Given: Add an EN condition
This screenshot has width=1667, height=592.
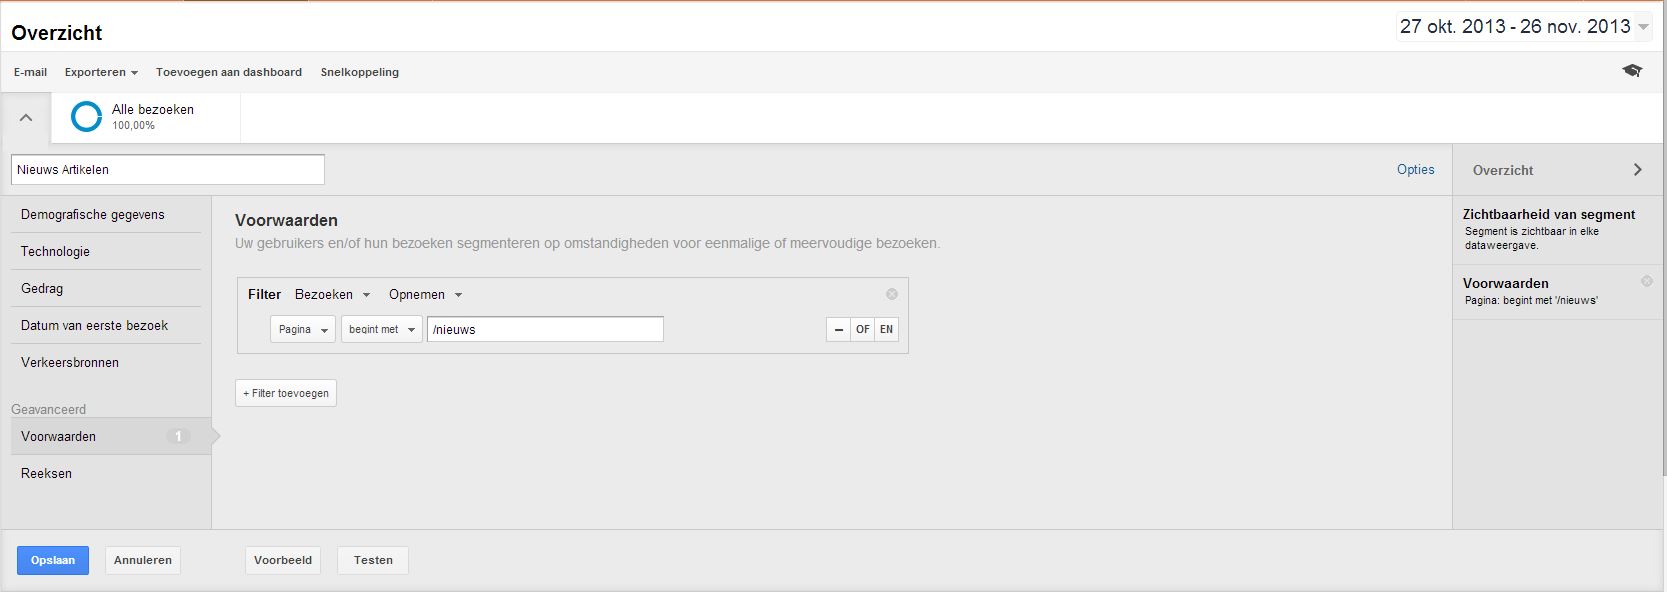Looking at the screenshot, I should [x=886, y=329].
